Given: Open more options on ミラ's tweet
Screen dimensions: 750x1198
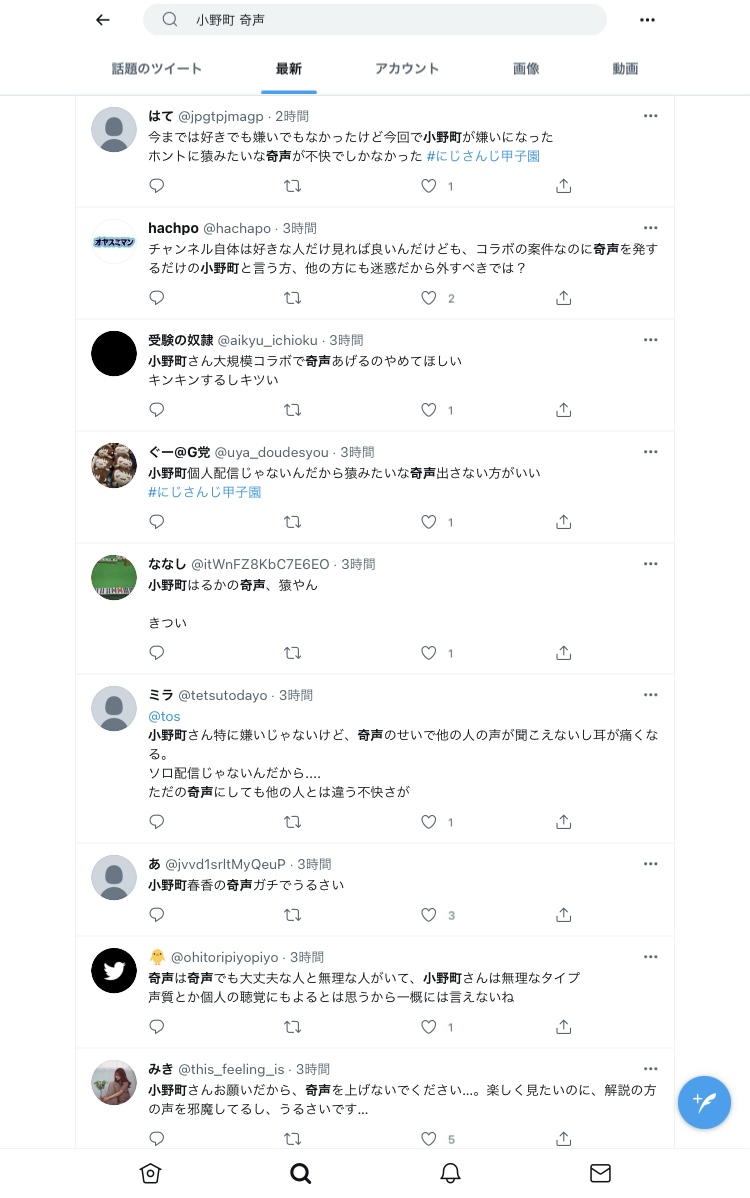Looking at the screenshot, I should point(651,695).
